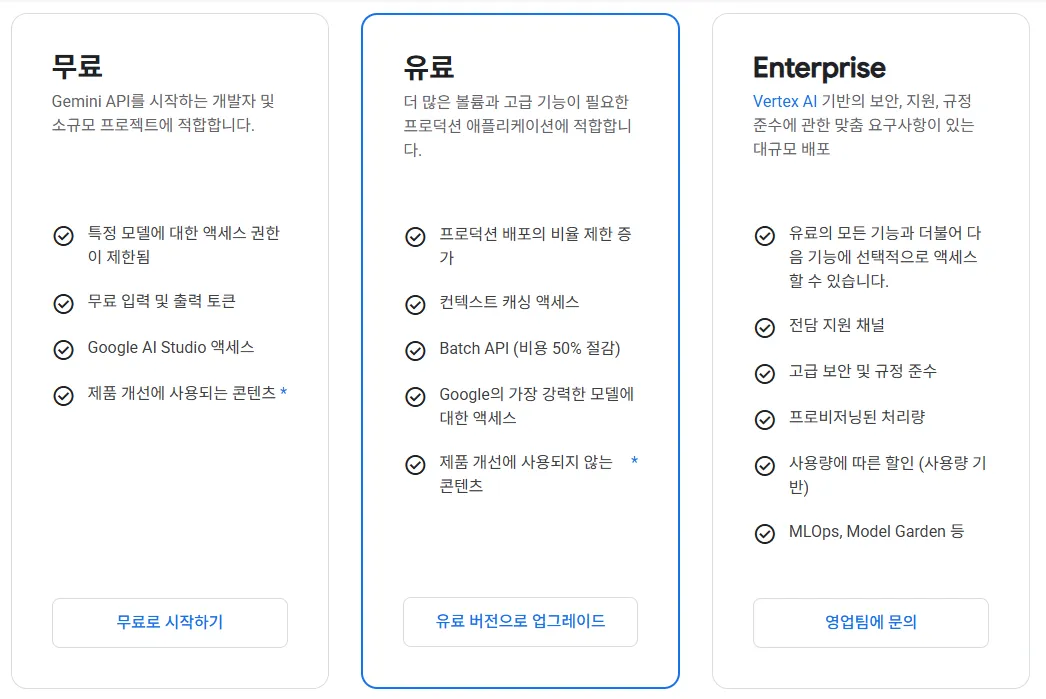Click "영업팀에 문의" button

point(870,622)
